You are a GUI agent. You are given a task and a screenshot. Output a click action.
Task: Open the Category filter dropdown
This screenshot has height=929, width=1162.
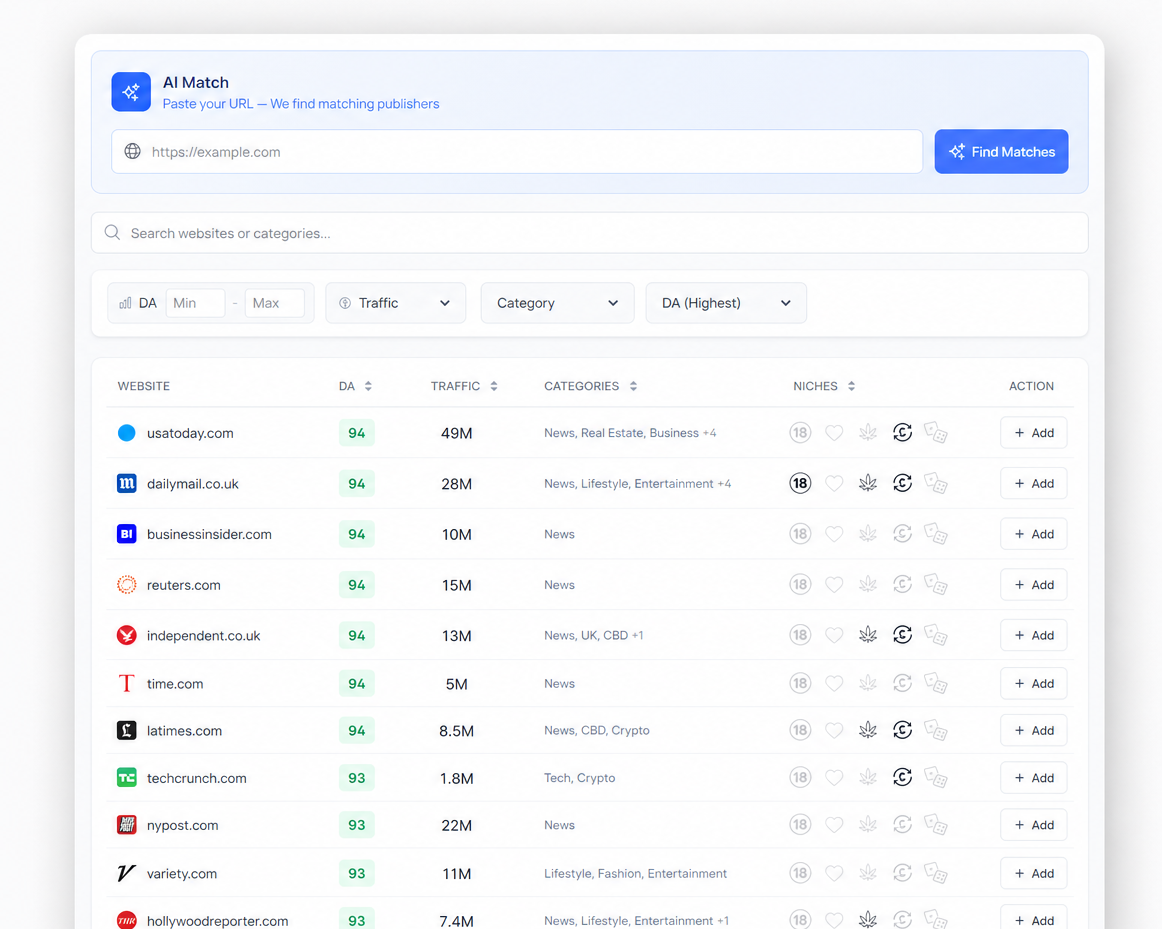point(557,303)
